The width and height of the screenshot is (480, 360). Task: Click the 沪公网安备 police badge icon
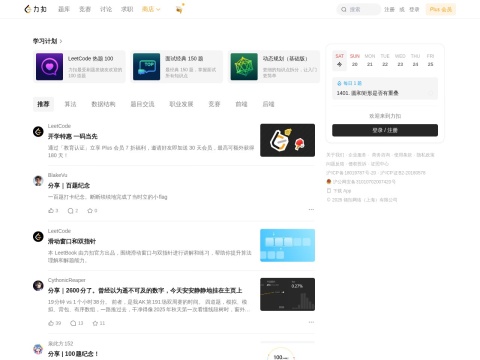pyautogui.click(x=329, y=182)
